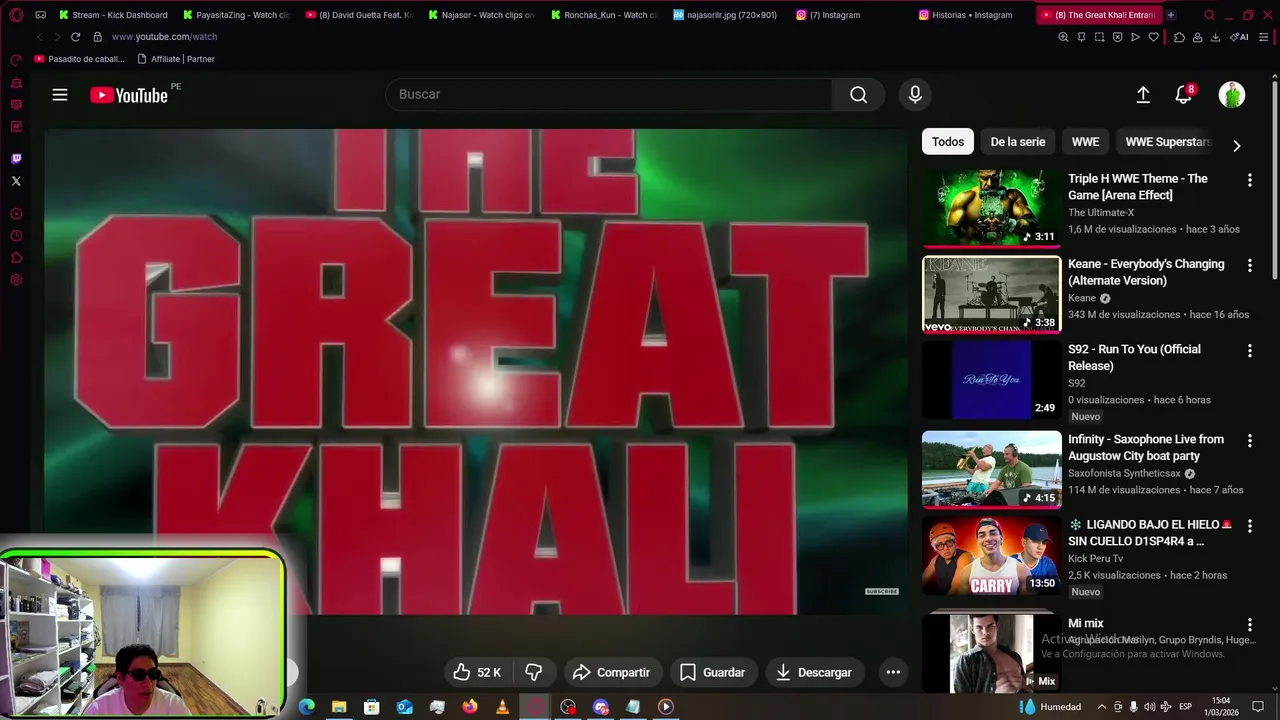Screen dimensions: 1280x720
Task: Open Keane Everybody's Changing thumbnail
Action: pyautogui.click(x=991, y=294)
